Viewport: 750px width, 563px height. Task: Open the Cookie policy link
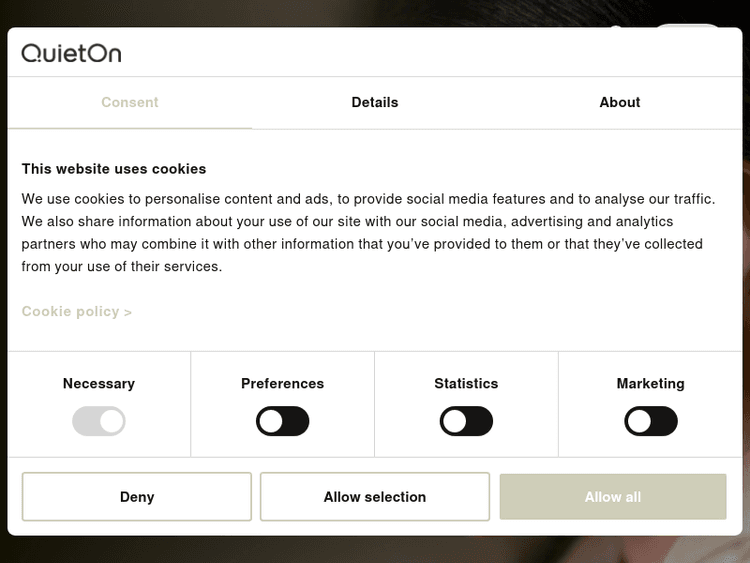[71, 311]
